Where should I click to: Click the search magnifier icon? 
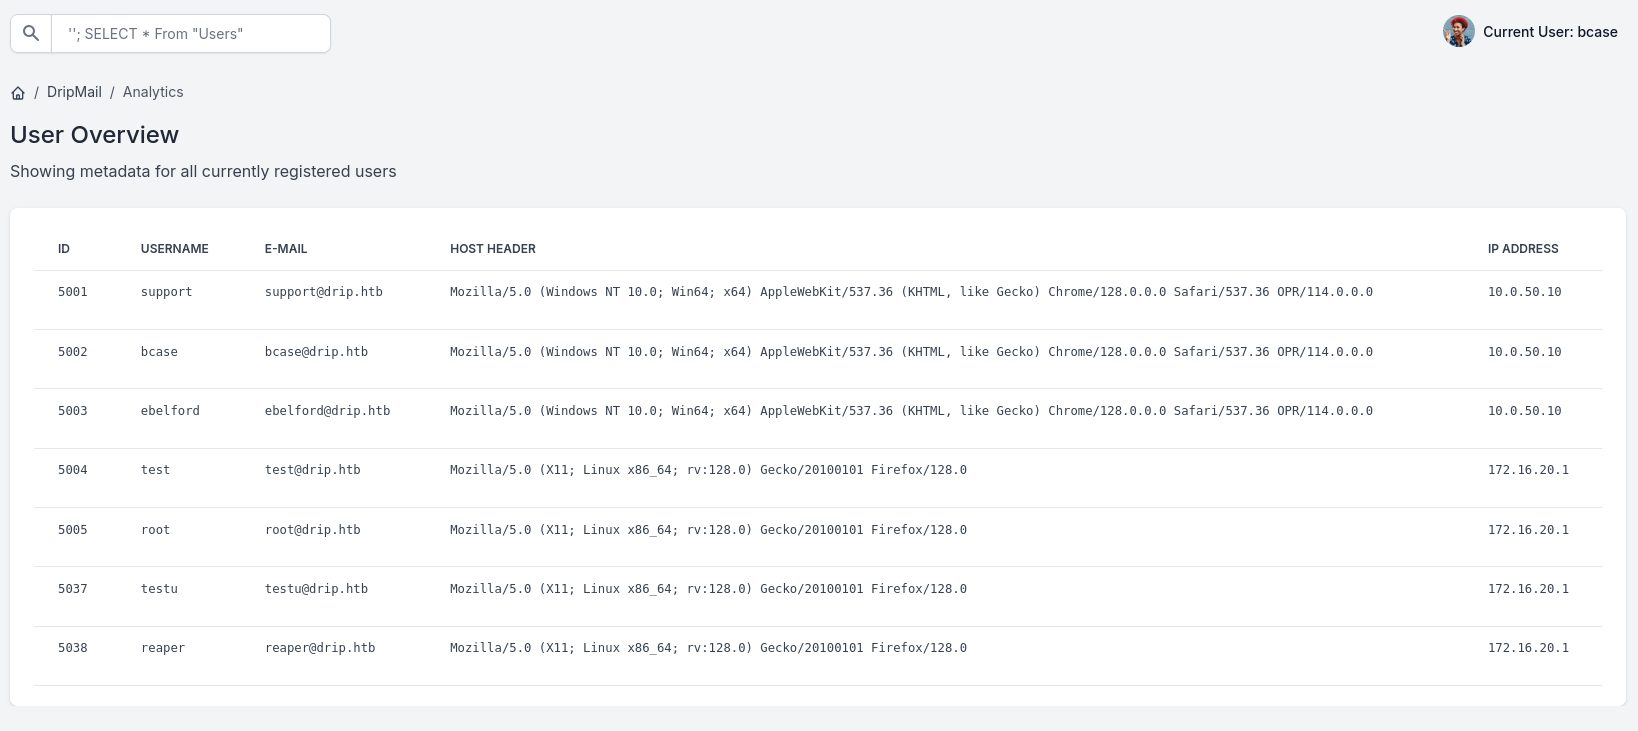tap(31, 33)
